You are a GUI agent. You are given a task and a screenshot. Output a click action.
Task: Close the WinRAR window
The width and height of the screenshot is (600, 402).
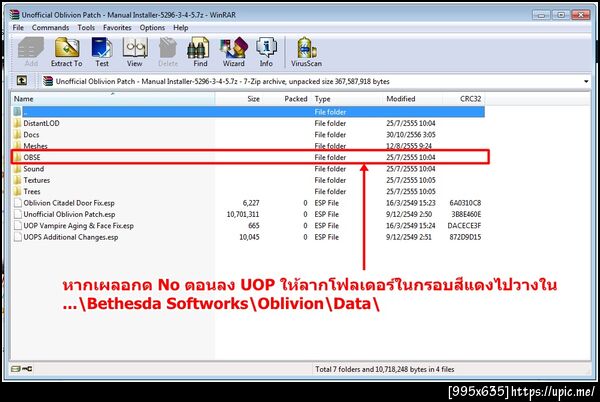click(580, 15)
